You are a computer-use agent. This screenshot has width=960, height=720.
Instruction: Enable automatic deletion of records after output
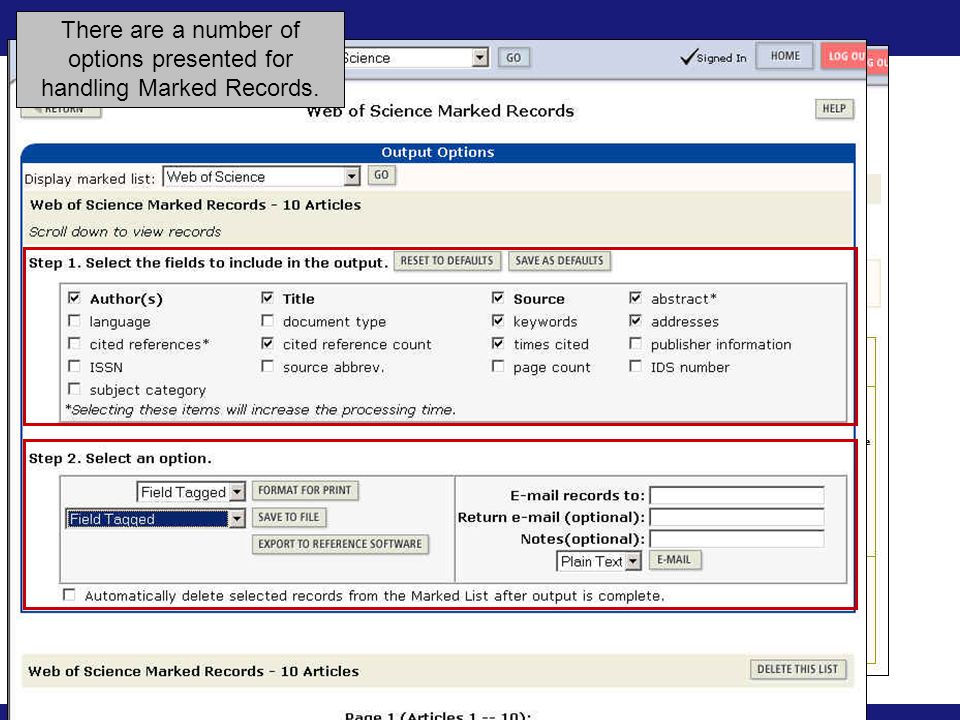(x=69, y=595)
